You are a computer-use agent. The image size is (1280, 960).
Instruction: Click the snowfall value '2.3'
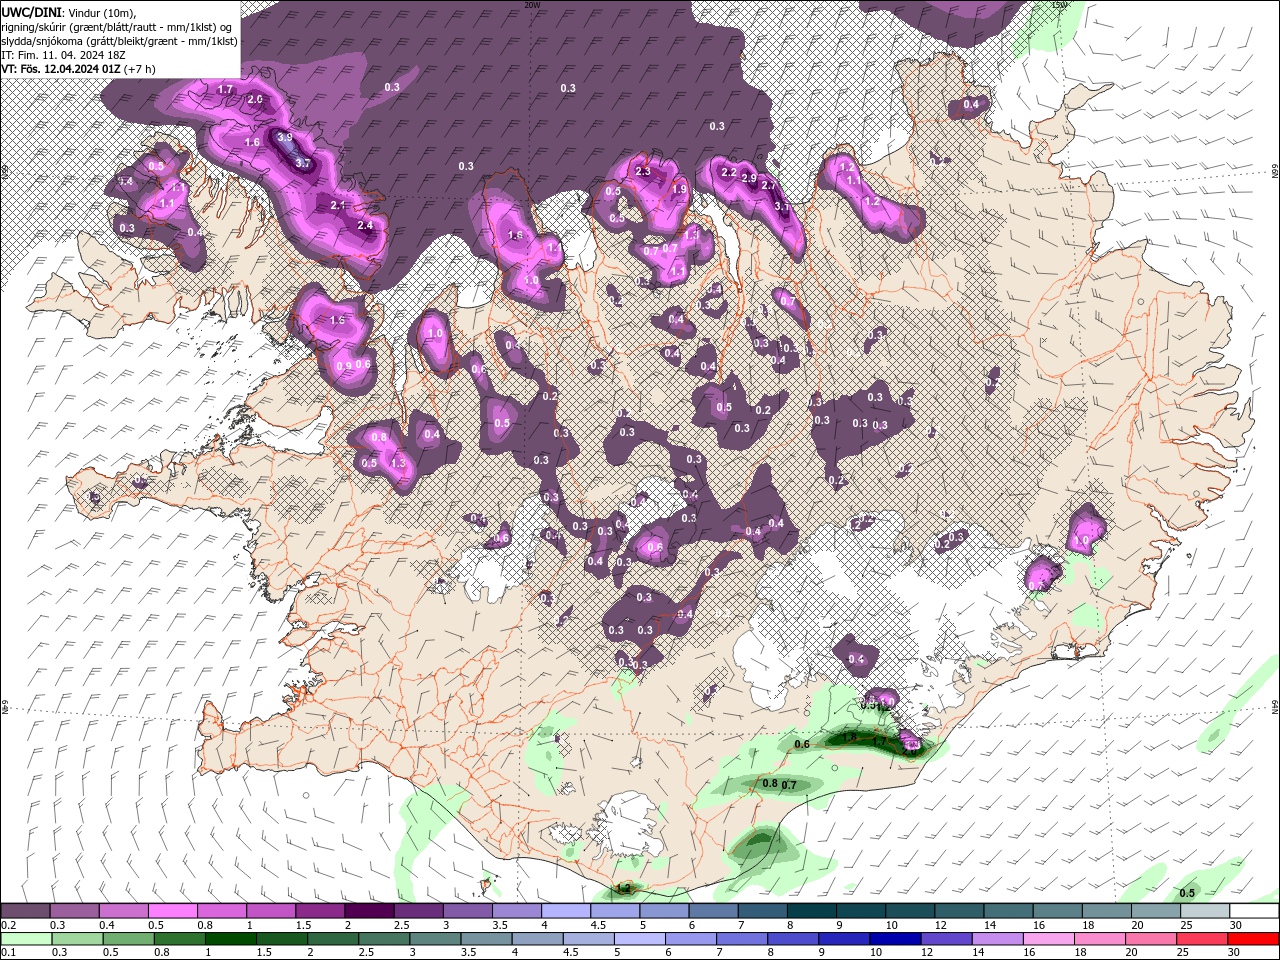[643, 172]
